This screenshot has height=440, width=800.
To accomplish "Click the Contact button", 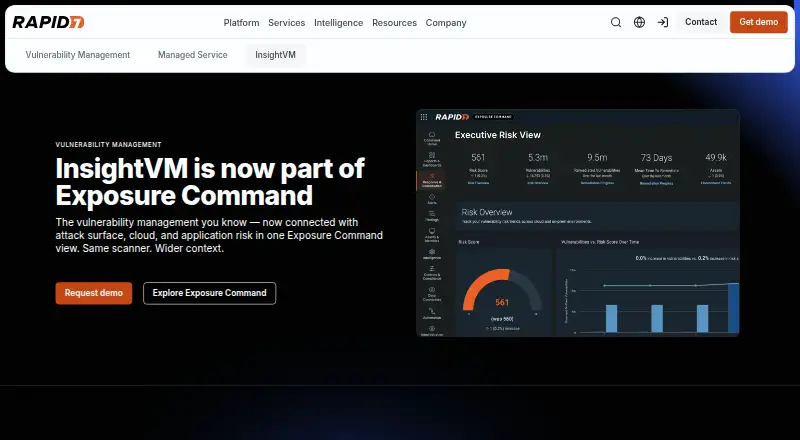I will tap(701, 22).
